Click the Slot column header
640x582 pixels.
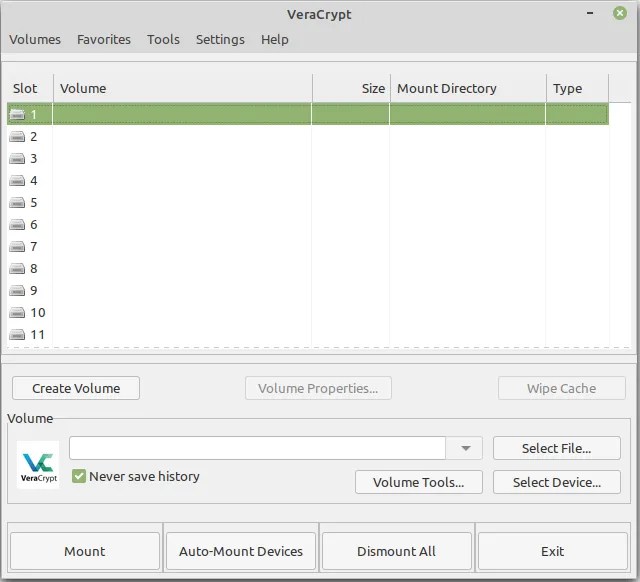(x=30, y=88)
